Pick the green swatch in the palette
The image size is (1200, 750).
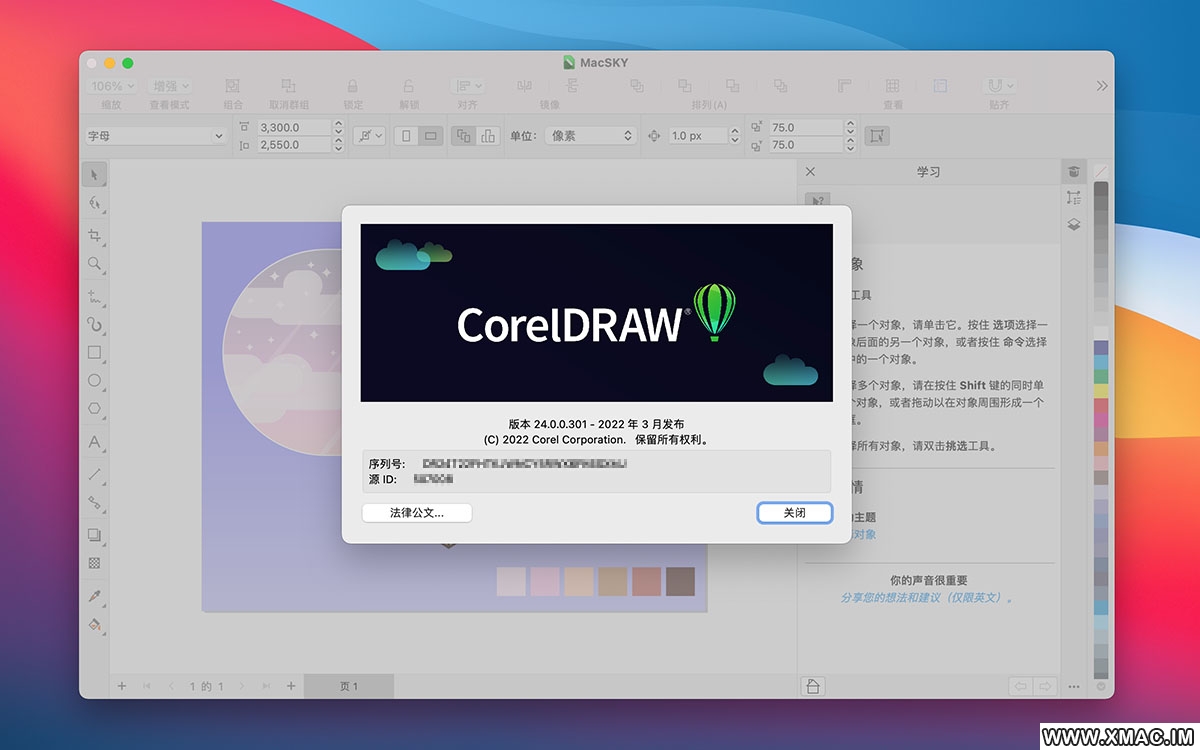(x=1101, y=376)
